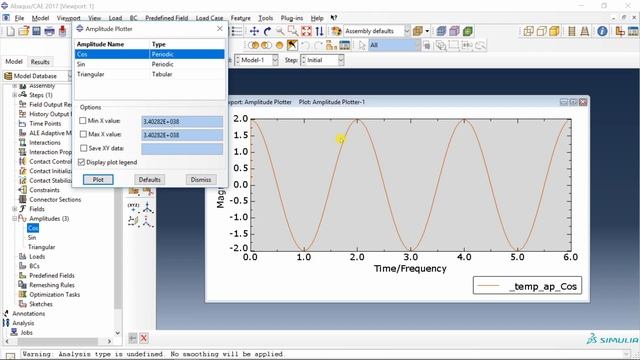The width and height of the screenshot is (640, 360).
Task: Click the purple render style cube
Action: (454, 31)
